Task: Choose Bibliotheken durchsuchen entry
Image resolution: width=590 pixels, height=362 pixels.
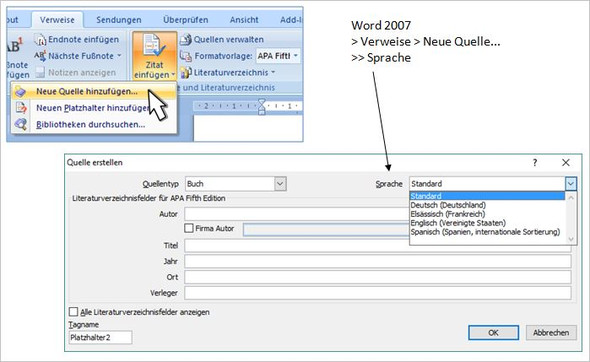Action: point(94,124)
